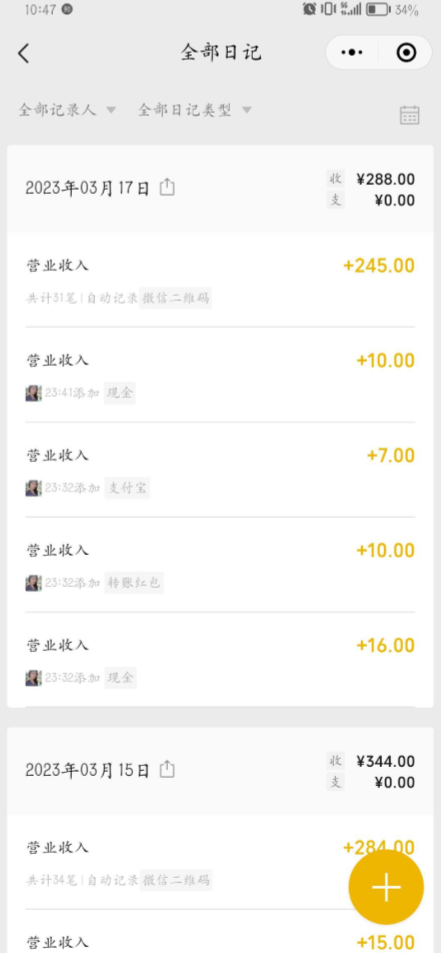The width and height of the screenshot is (441, 953).
Task: Tap the yellow plus add-record button
Action: (386, 887)
